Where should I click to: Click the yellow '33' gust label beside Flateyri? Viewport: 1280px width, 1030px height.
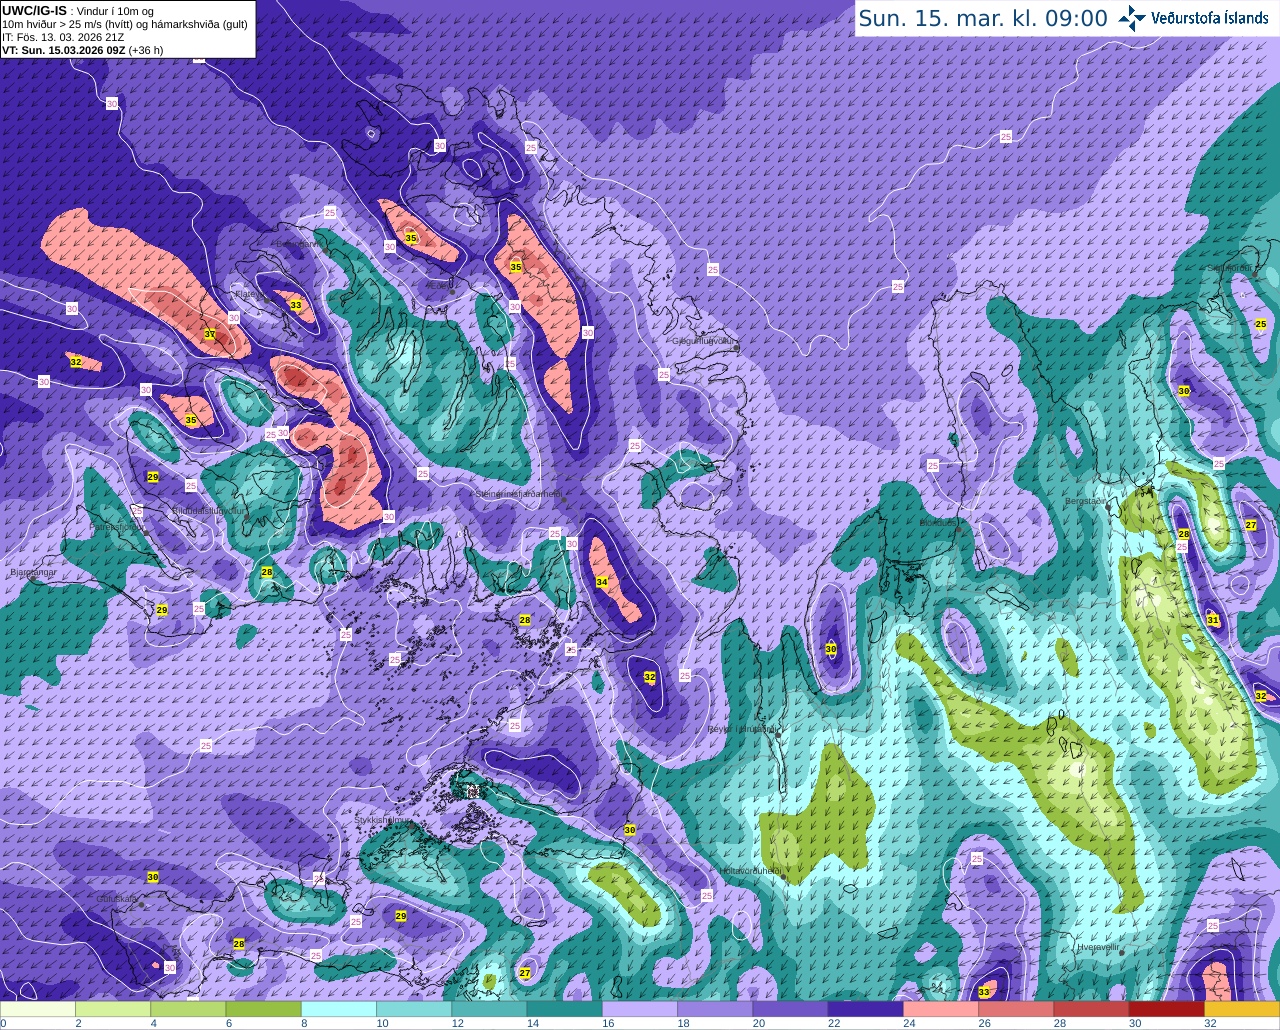tap(295, 305)
